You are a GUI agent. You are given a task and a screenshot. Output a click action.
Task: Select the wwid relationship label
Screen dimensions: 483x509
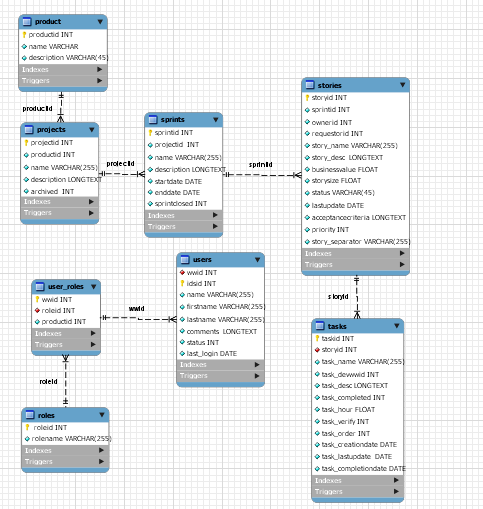pyautogui.click(x=136, y=309)
